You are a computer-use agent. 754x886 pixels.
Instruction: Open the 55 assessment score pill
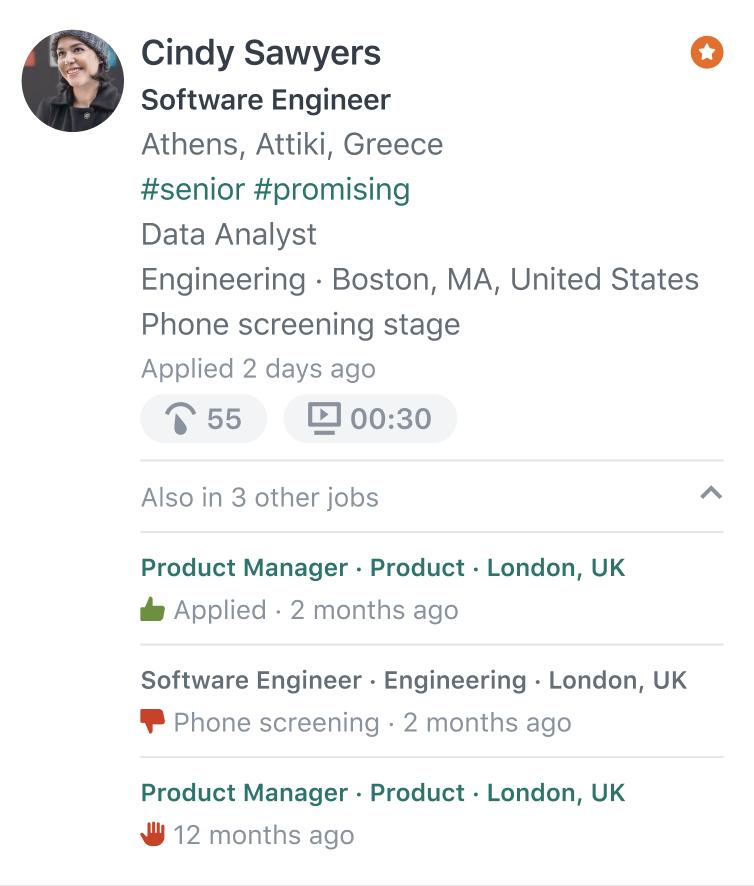point(203,419)
